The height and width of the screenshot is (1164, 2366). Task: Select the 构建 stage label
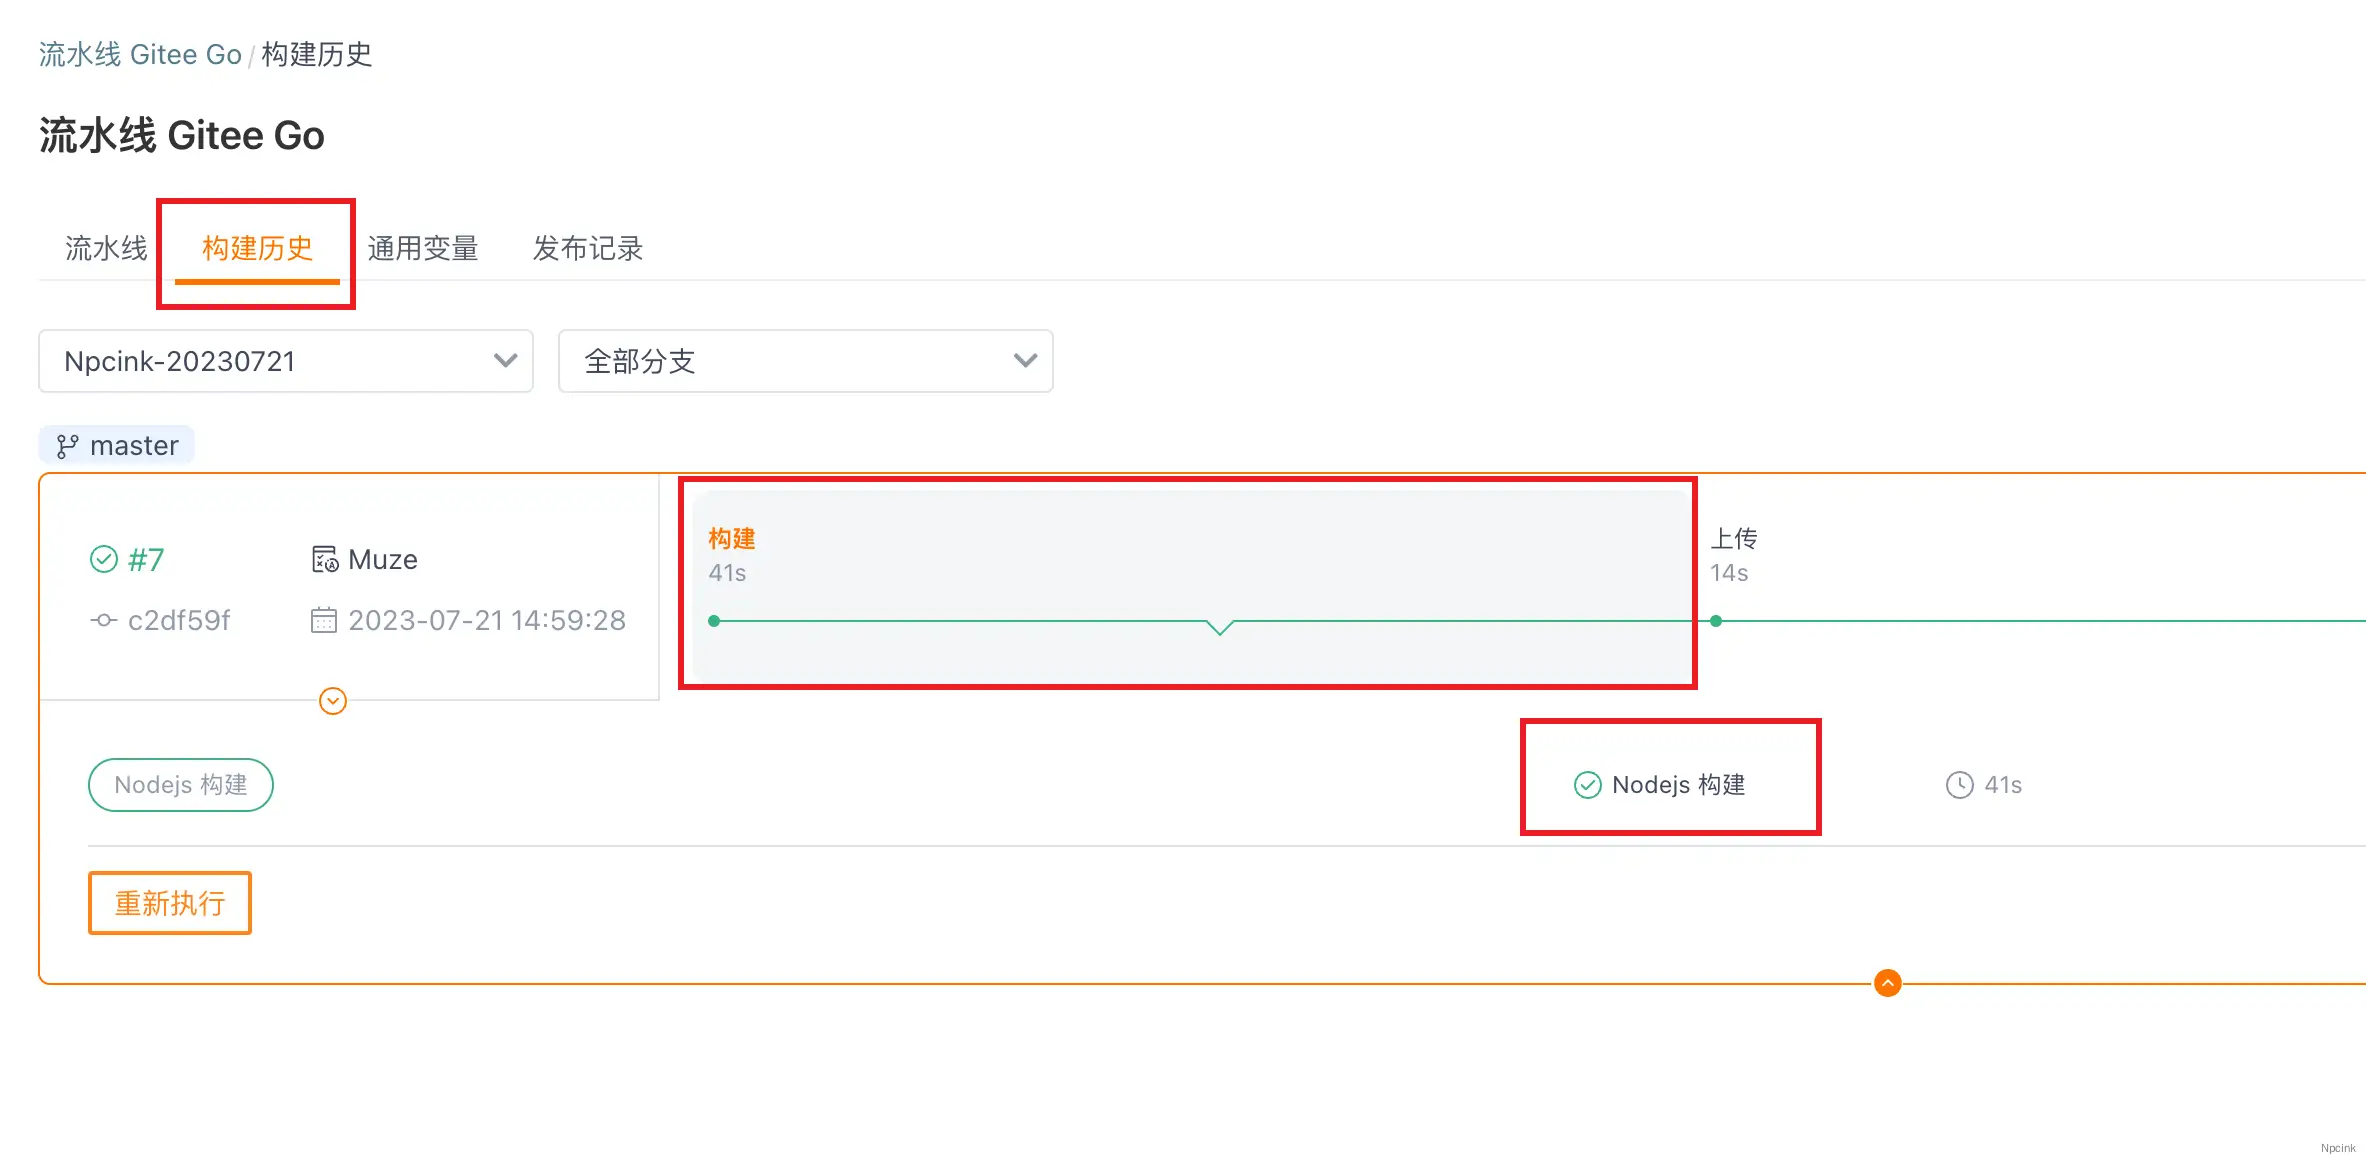pyautogui.click(x=732, y=539)
